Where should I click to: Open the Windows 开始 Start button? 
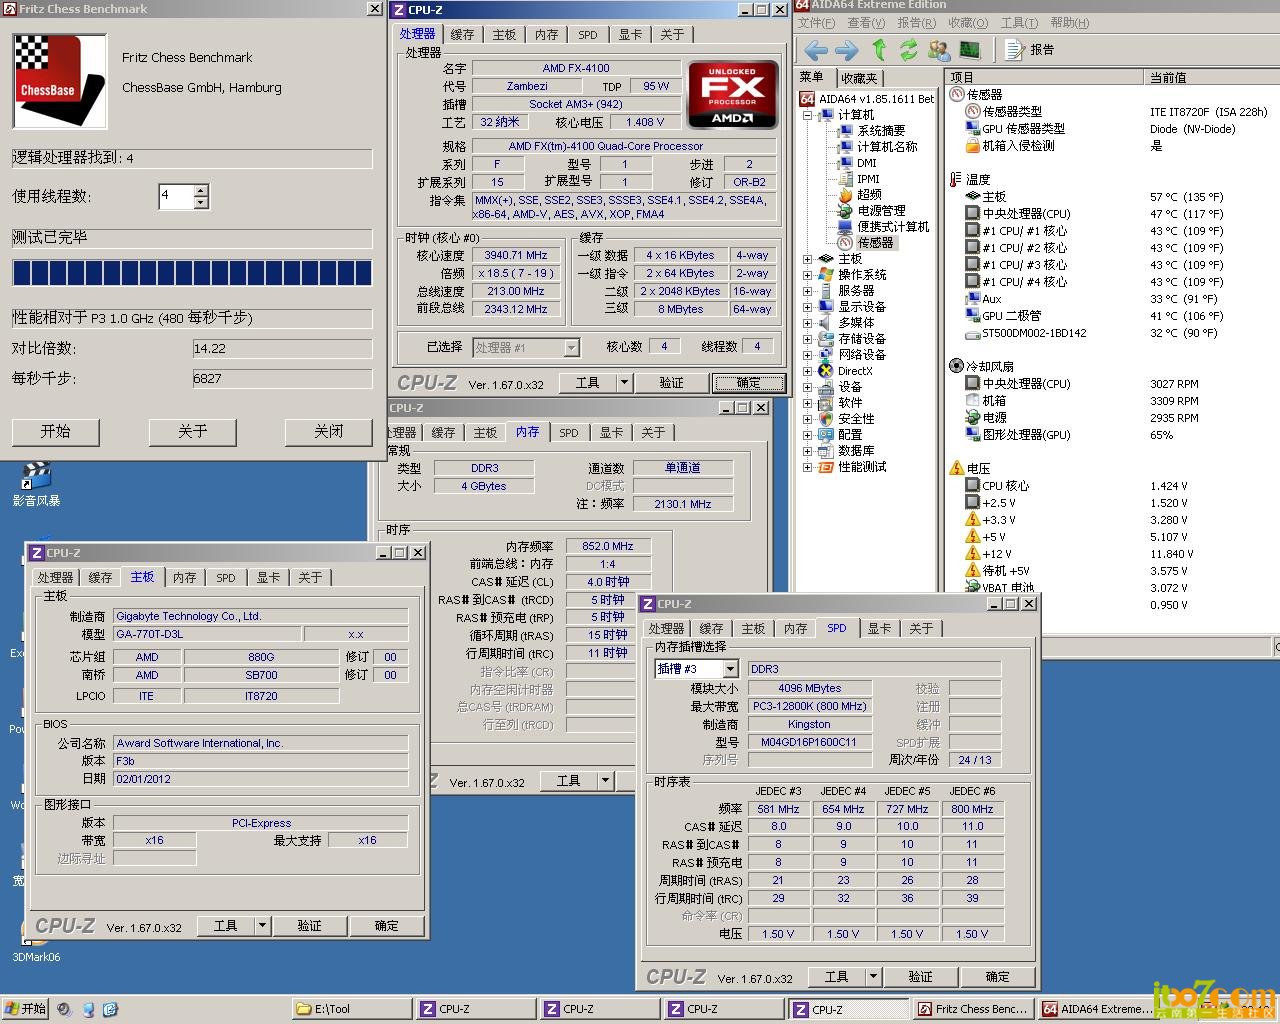click(26, 1009)
